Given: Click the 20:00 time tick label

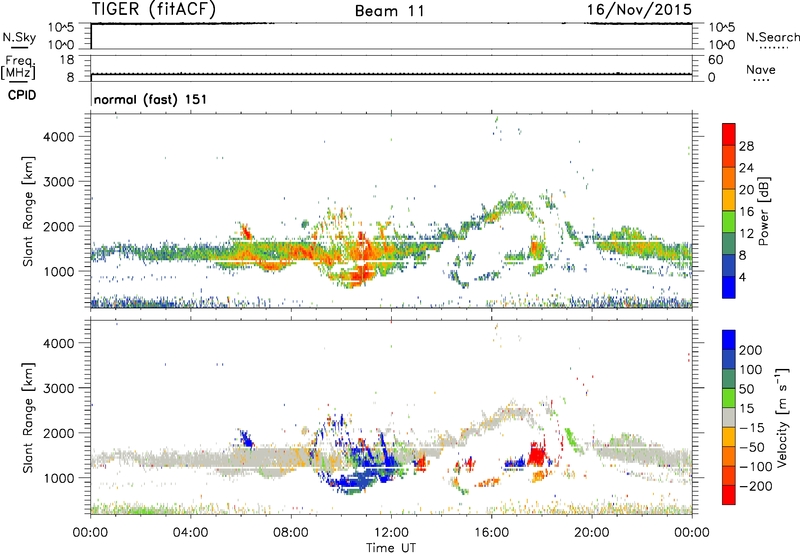Looking at the screenshot, I should click(591, 533).
